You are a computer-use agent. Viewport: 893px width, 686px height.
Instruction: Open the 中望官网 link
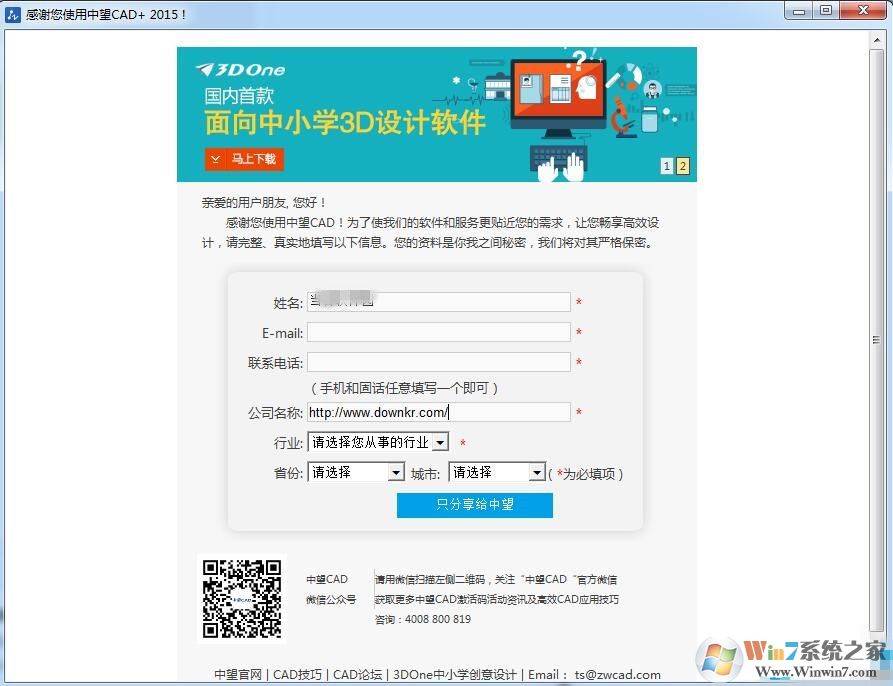(237, 674)
